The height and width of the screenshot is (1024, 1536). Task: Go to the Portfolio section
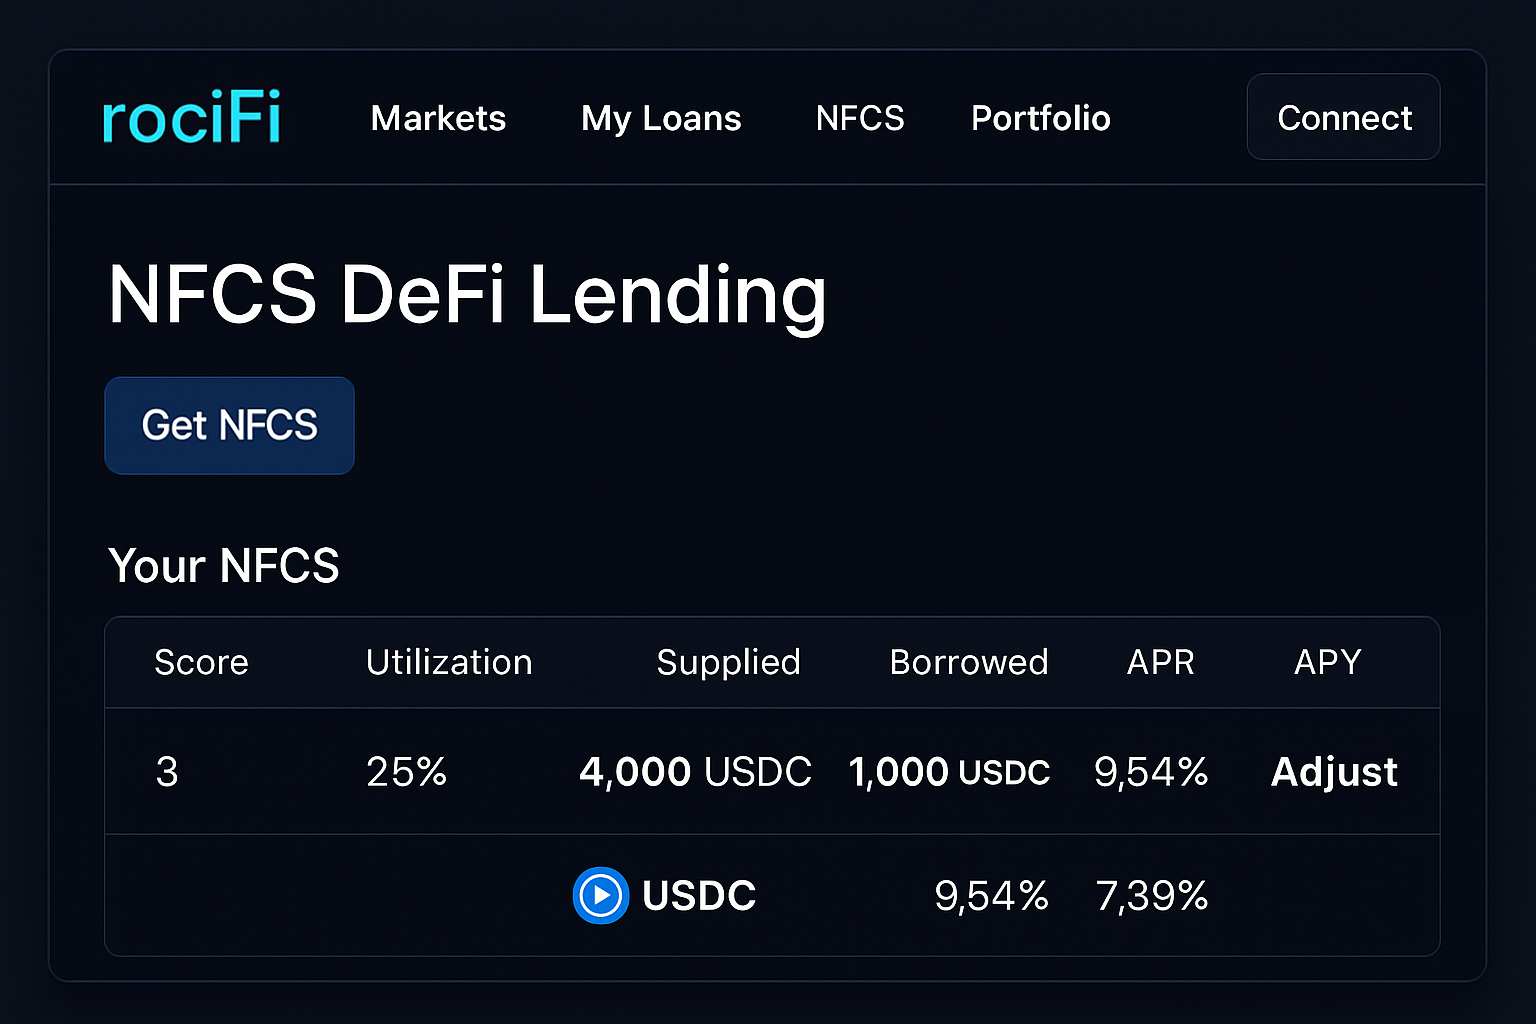pyautogui.click(x=1040, y=118)
